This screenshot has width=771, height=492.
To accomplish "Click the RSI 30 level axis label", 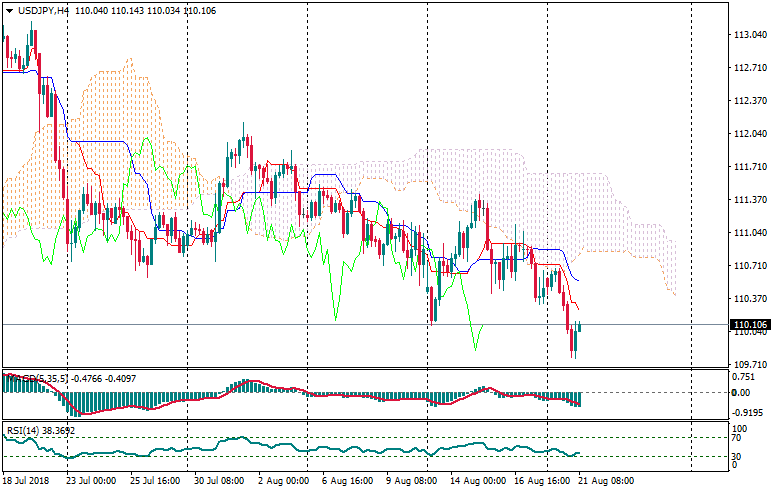I will click(737, 458).
